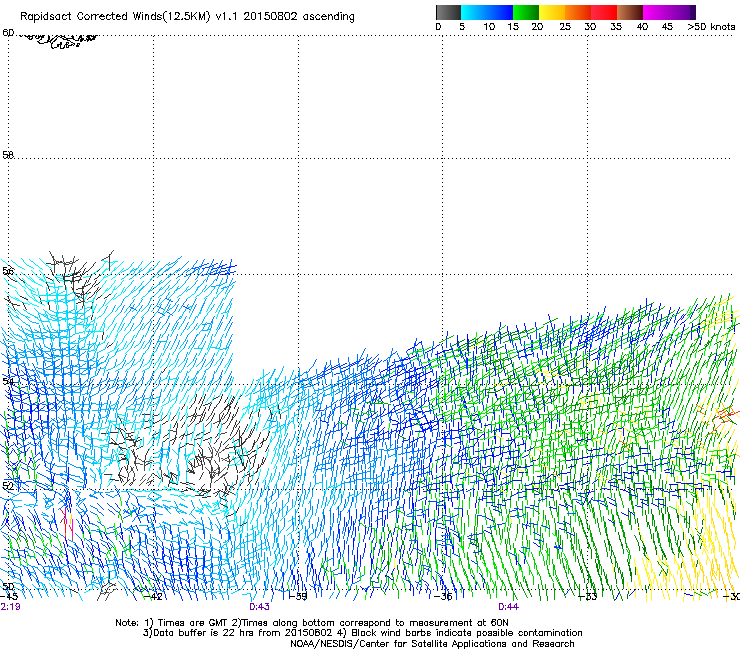Click the latitude label '54'
740x650 pixels.
[x=8, y=381]
